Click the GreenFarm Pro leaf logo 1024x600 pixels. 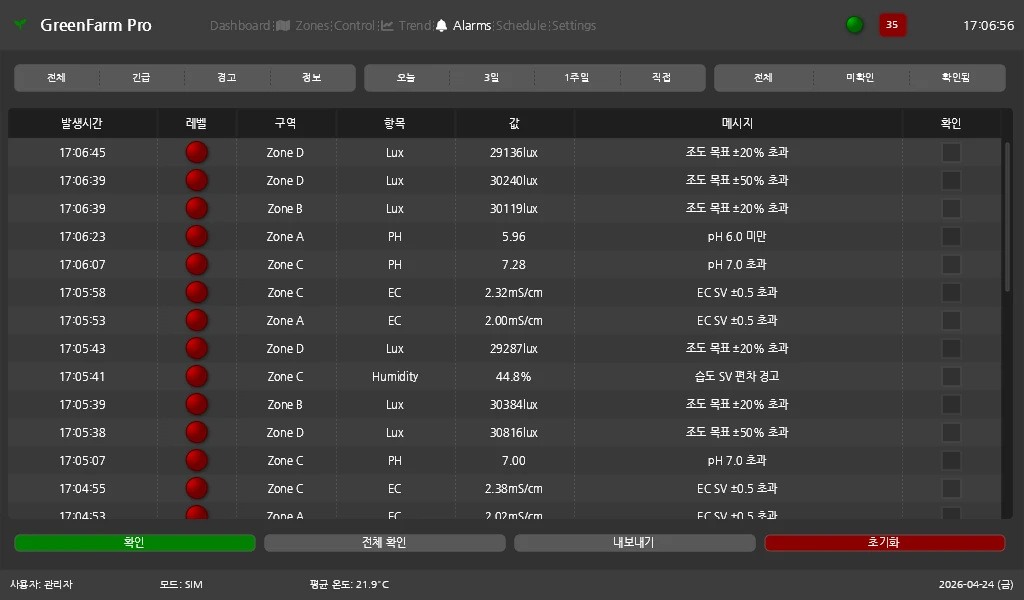pyautogui.click(x=19, y=25)
